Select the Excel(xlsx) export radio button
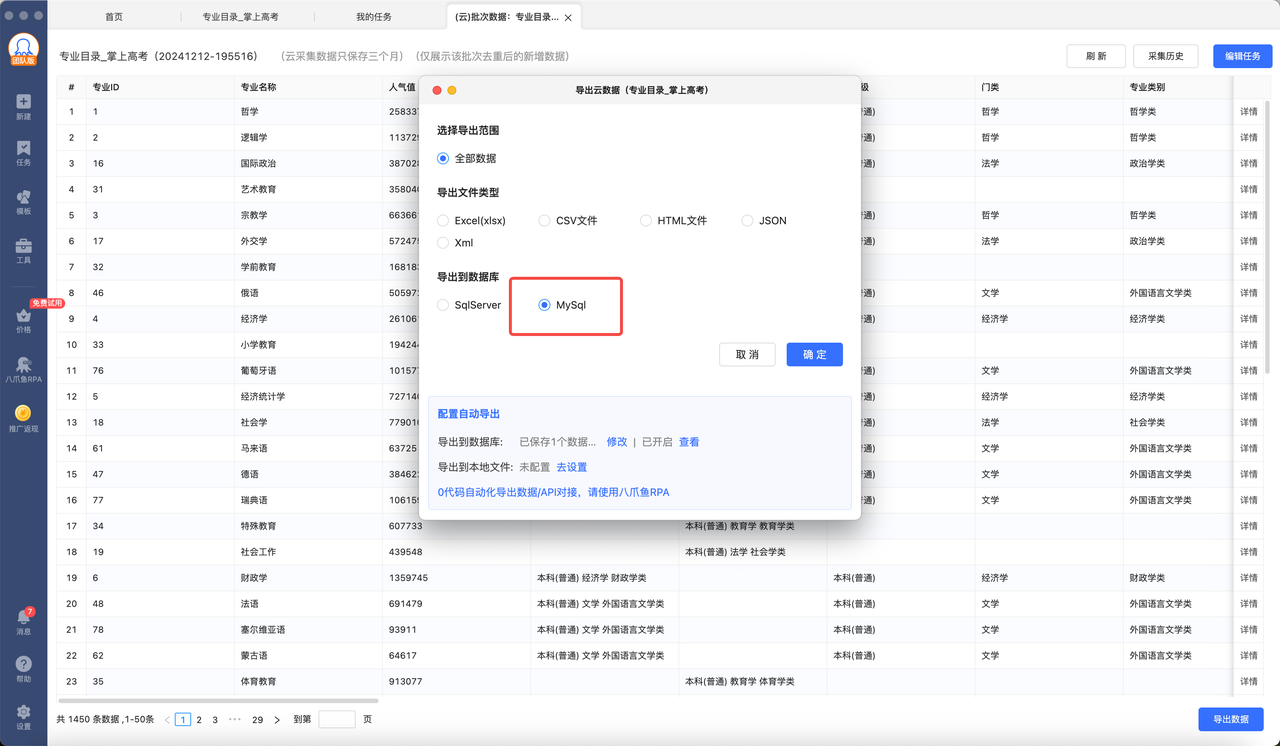The image size is (1280, 746). (x=443, y=220)
